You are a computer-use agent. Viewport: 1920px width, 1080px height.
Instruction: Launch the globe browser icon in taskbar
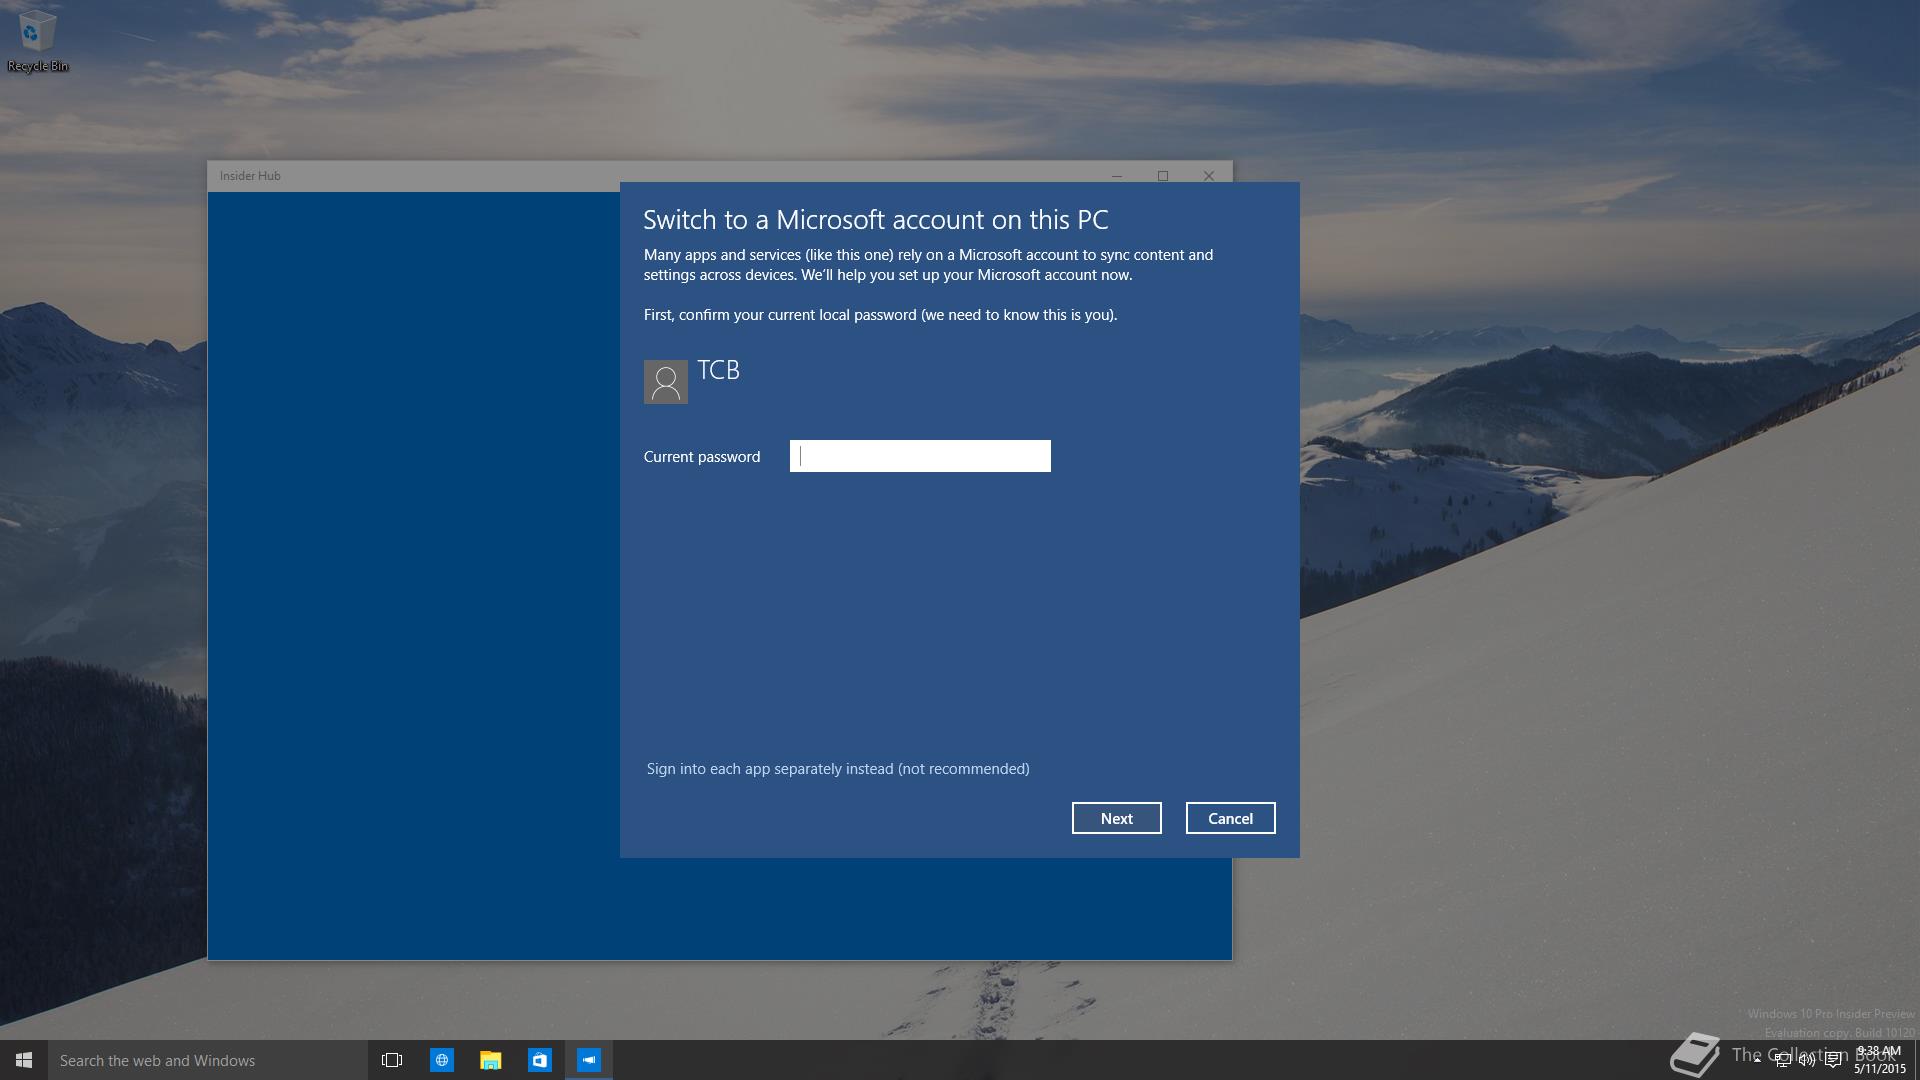coord(441,1060)
